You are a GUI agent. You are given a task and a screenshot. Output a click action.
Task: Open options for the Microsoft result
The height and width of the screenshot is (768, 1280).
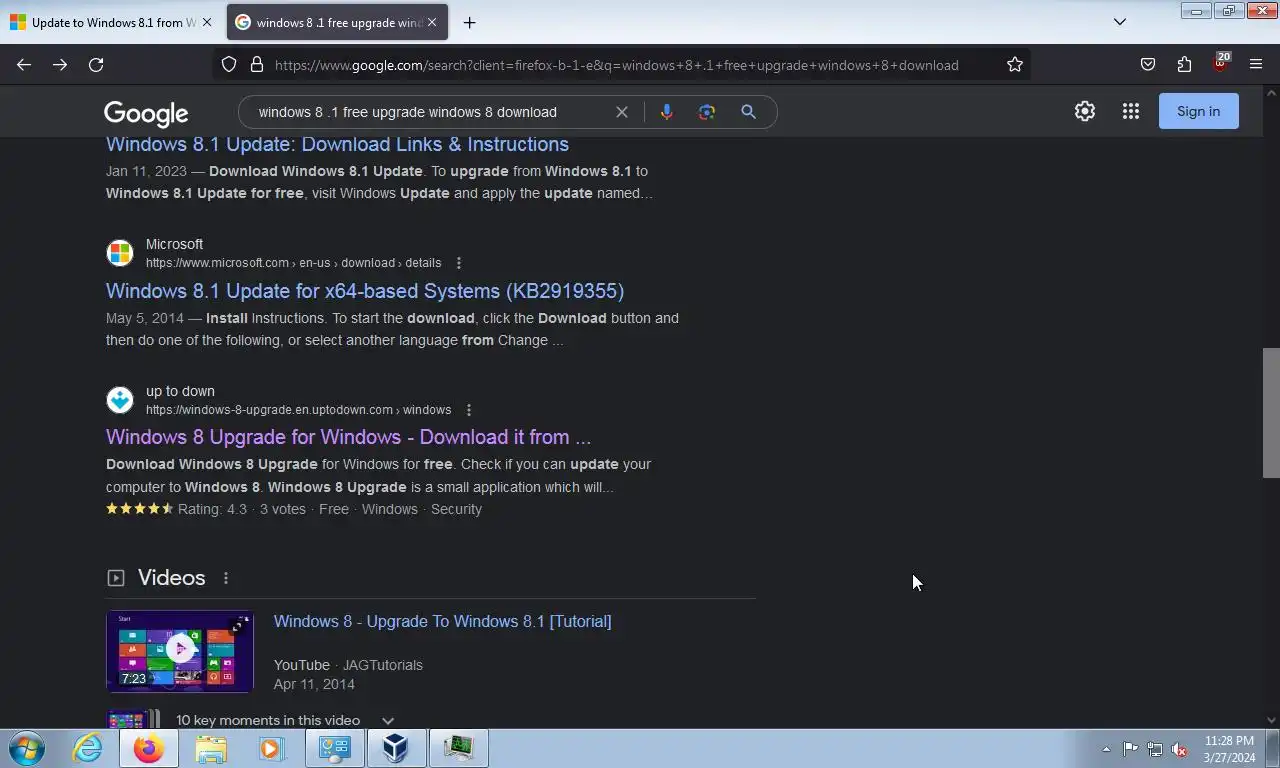pyautogui.click(x=459, y=263)
